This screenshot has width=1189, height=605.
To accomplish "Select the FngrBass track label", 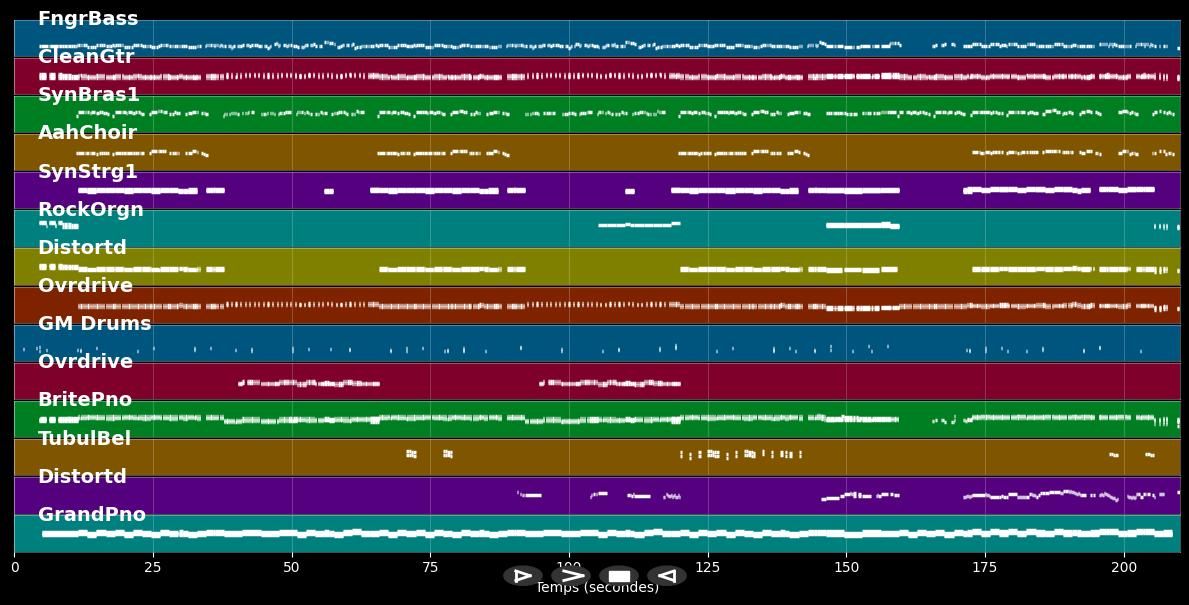I will [x=88, y=19].
